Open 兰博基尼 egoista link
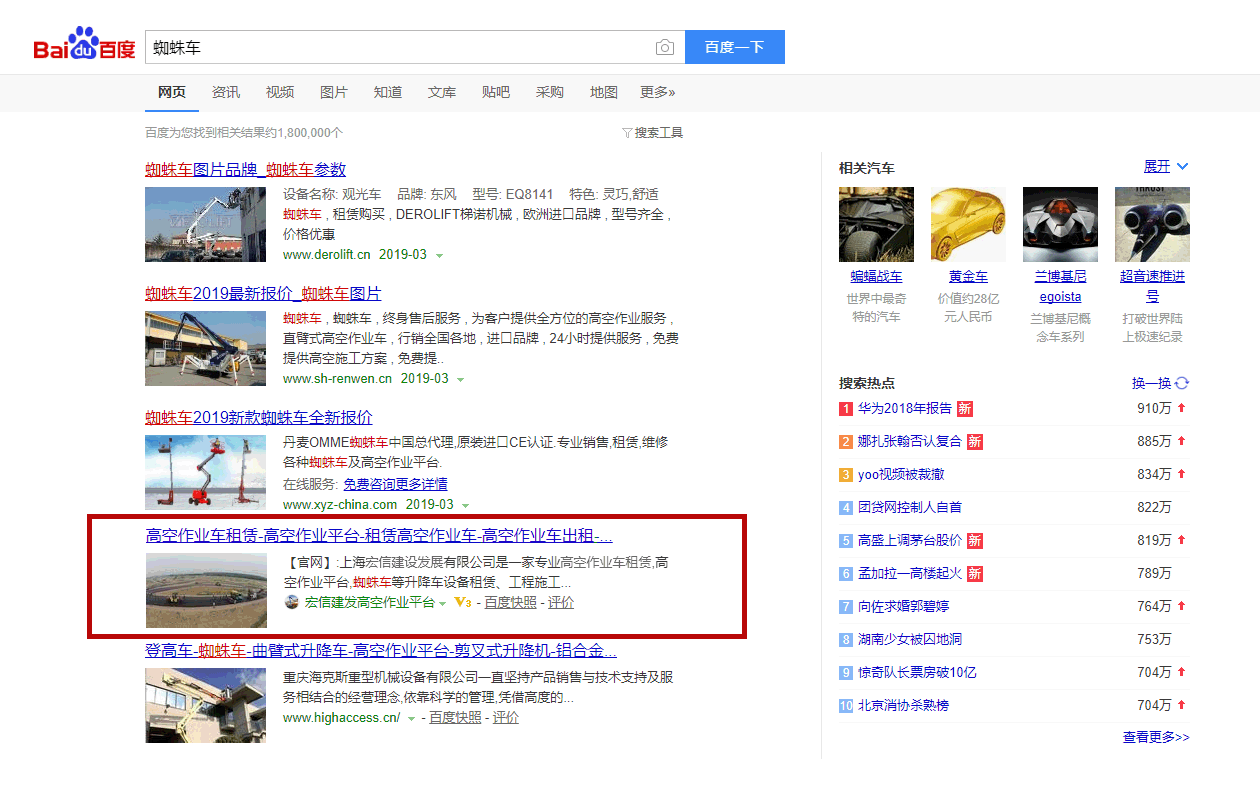1260x804 pixels. point(1060,286)
